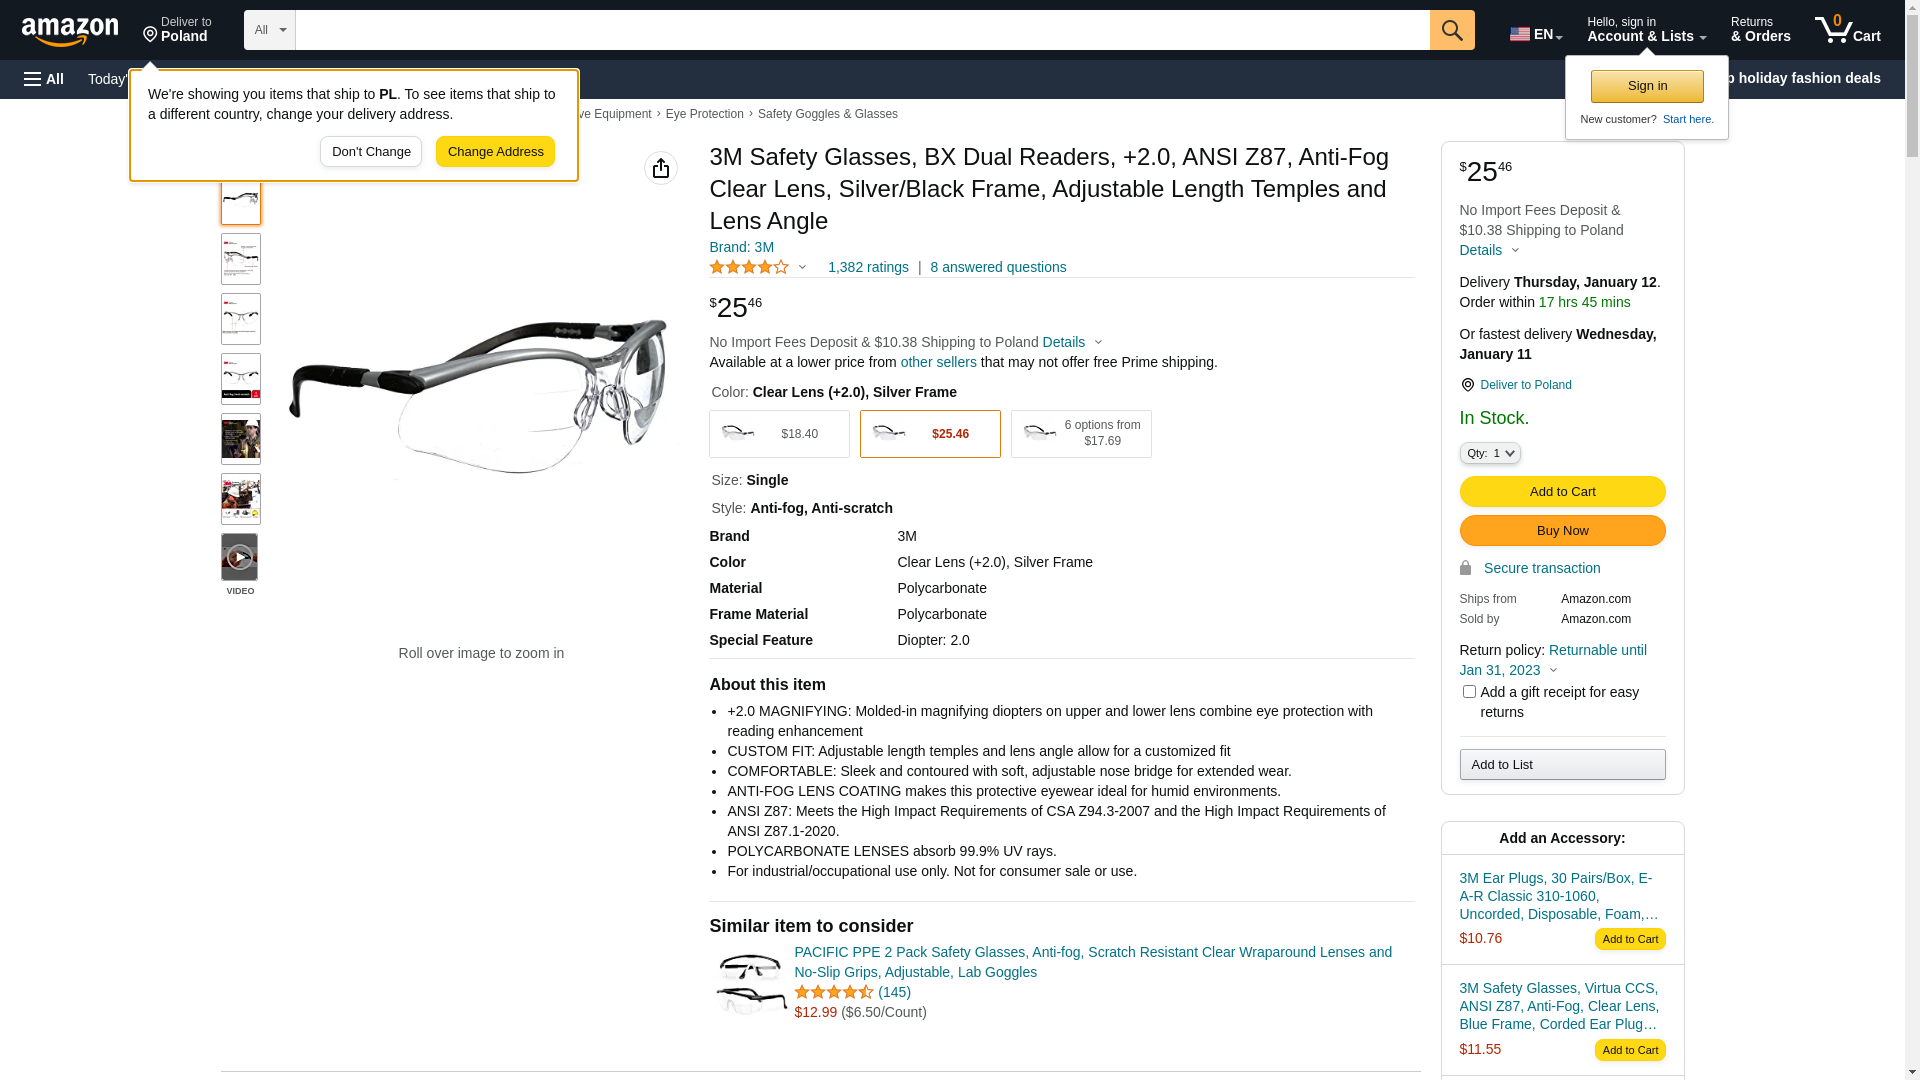Click the Amazon logo

click(70, 31)
